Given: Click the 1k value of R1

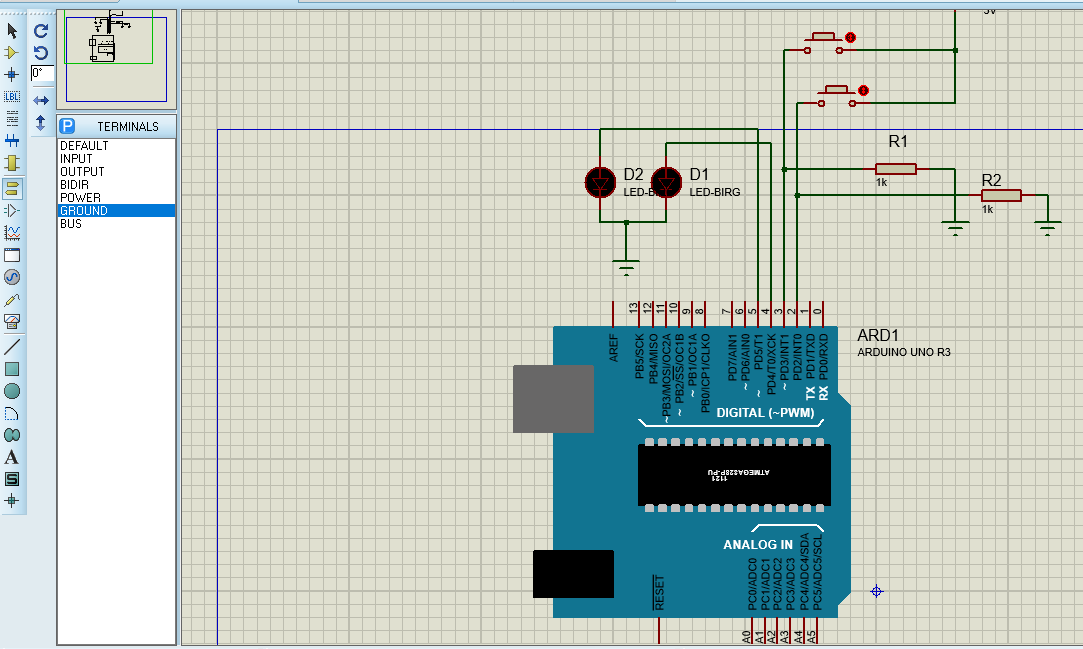Looking at the screenshot, I should [881, 182].
